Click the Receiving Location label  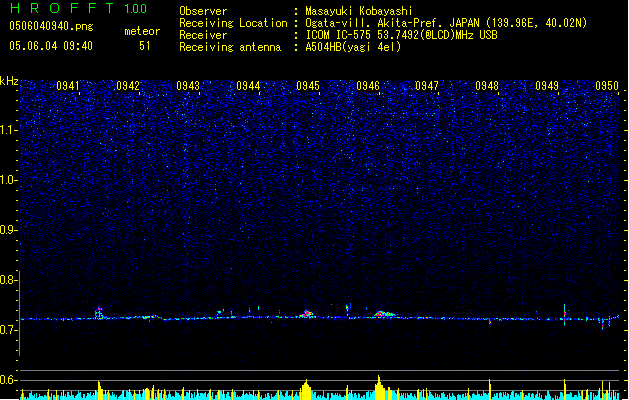(233, 23)
